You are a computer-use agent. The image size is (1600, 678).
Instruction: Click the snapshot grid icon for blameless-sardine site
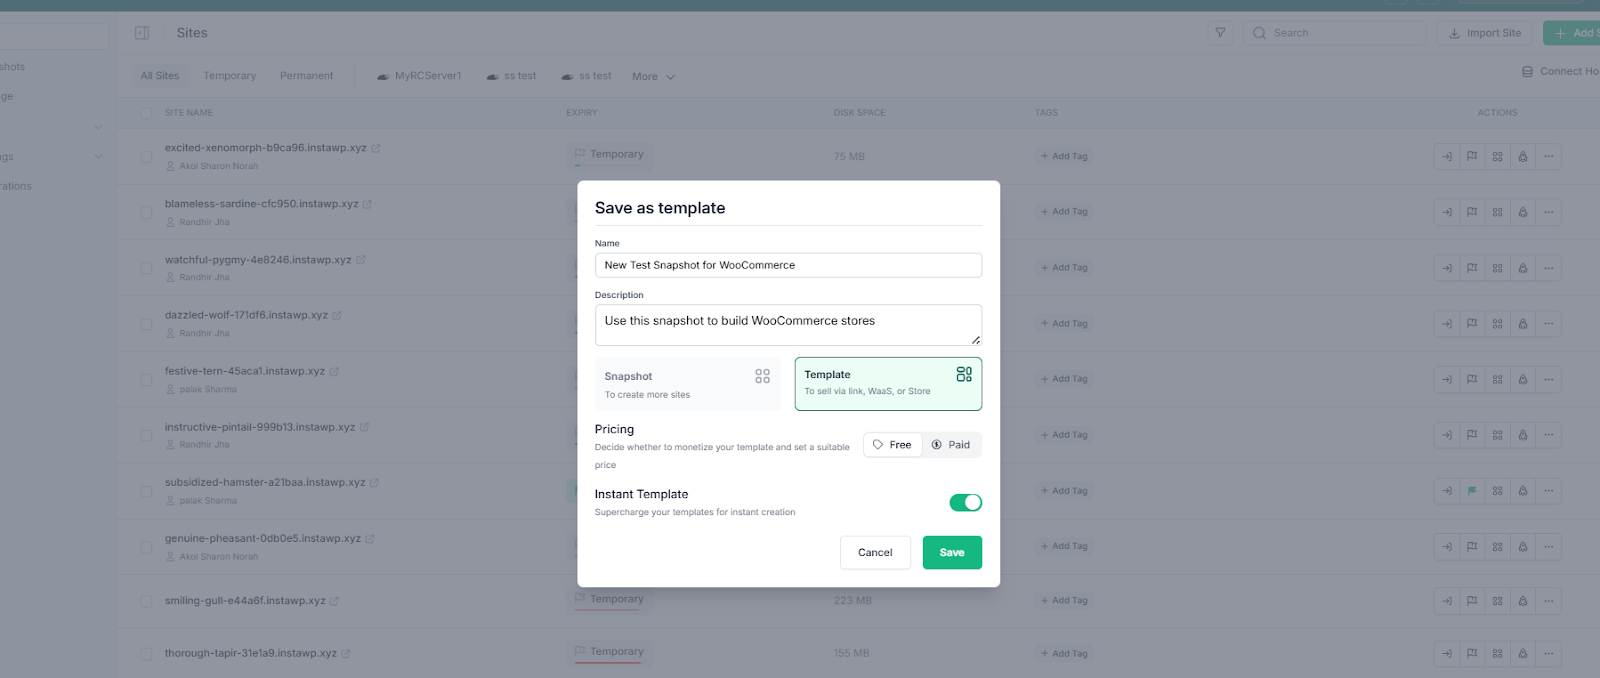1497,212
